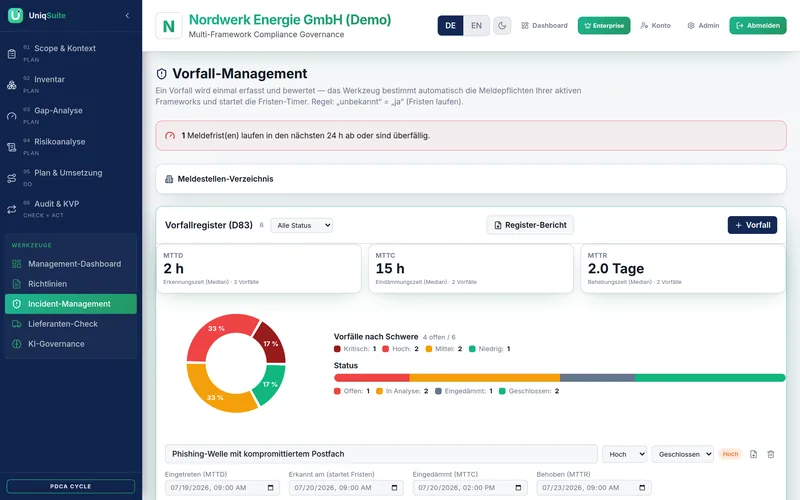Click the Meldestellen-Verzeichnis building icon
Screen dimensions: 800x500
pos(169,179)
